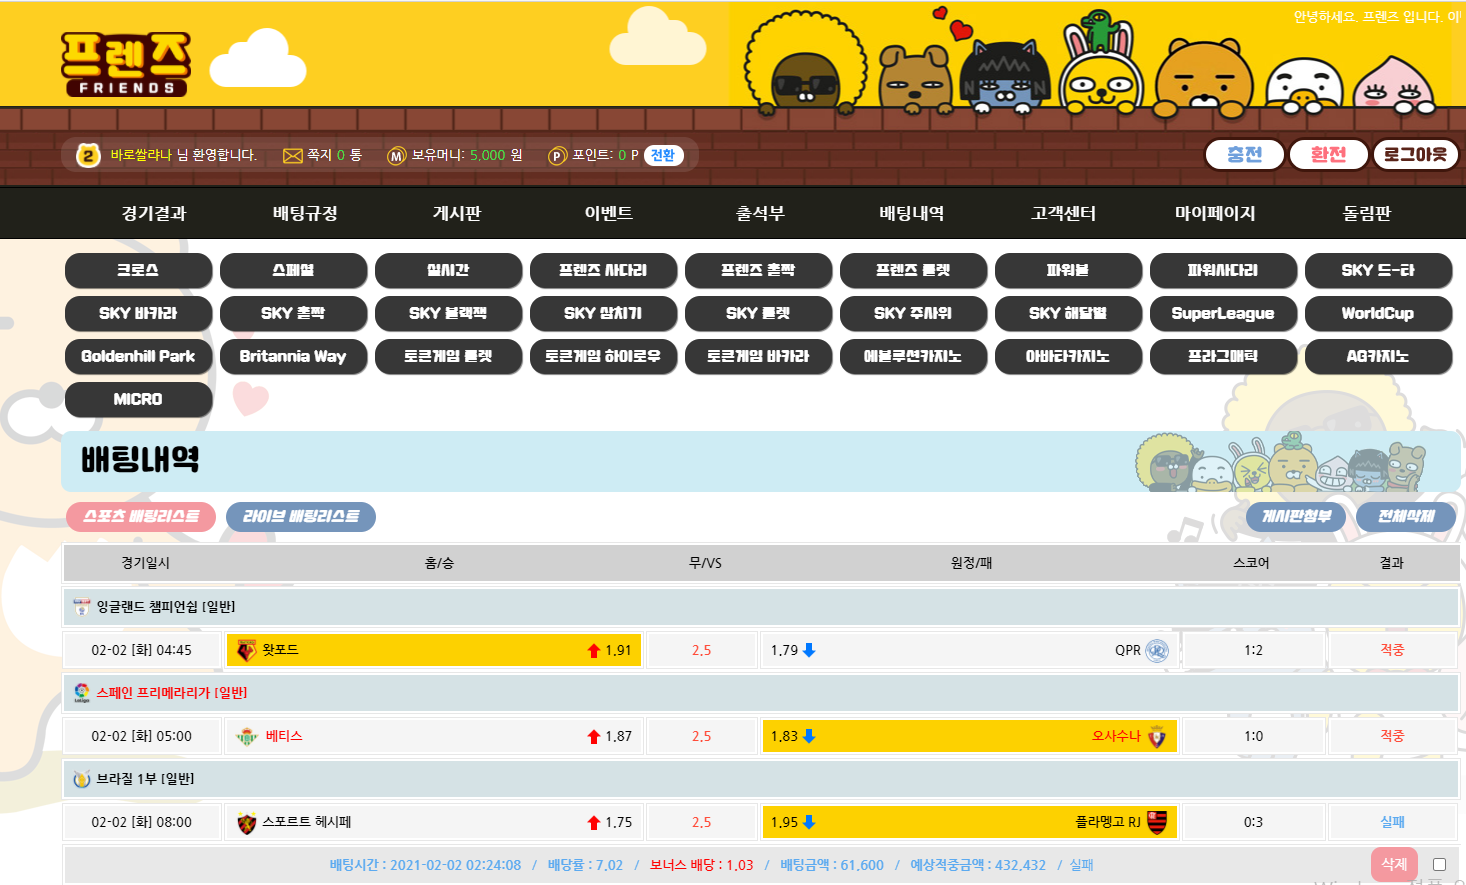Viewport: 1466px width, 885px height.
Task: Click the QPR team crest icon
Action: [x=1157, y=651]
